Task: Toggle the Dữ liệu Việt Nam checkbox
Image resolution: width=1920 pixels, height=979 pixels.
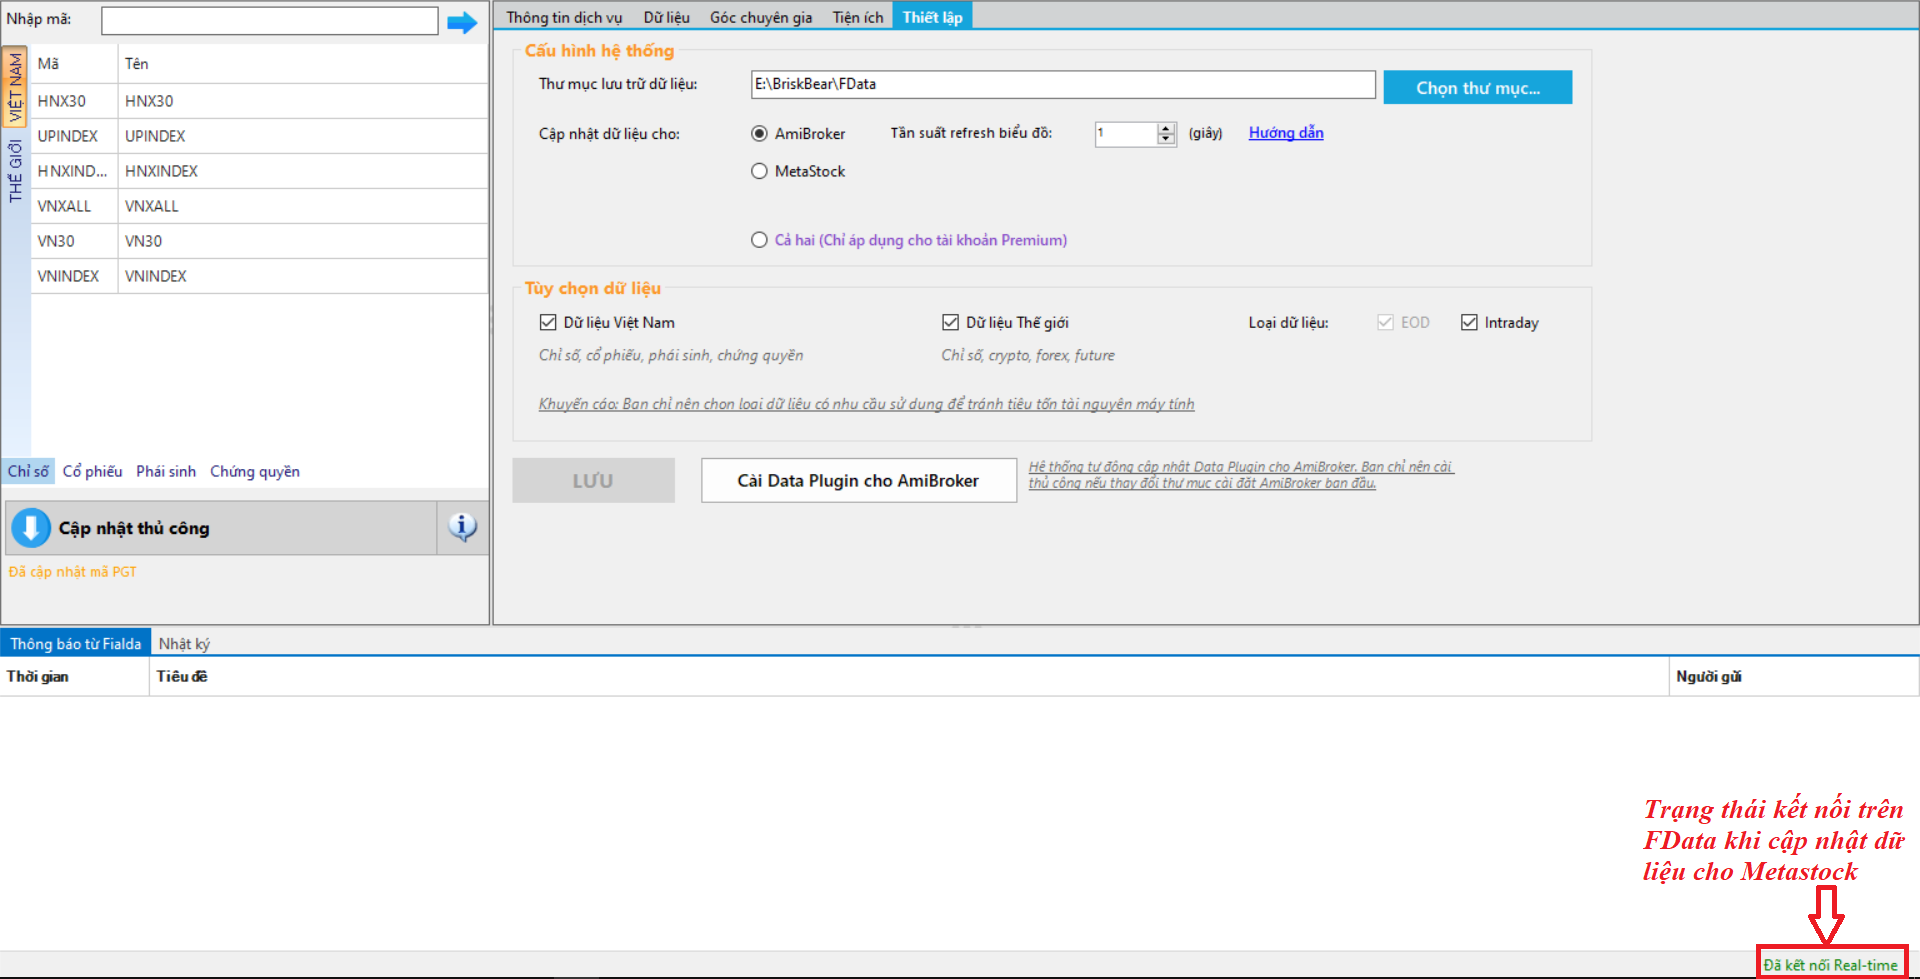Action: 548,322
